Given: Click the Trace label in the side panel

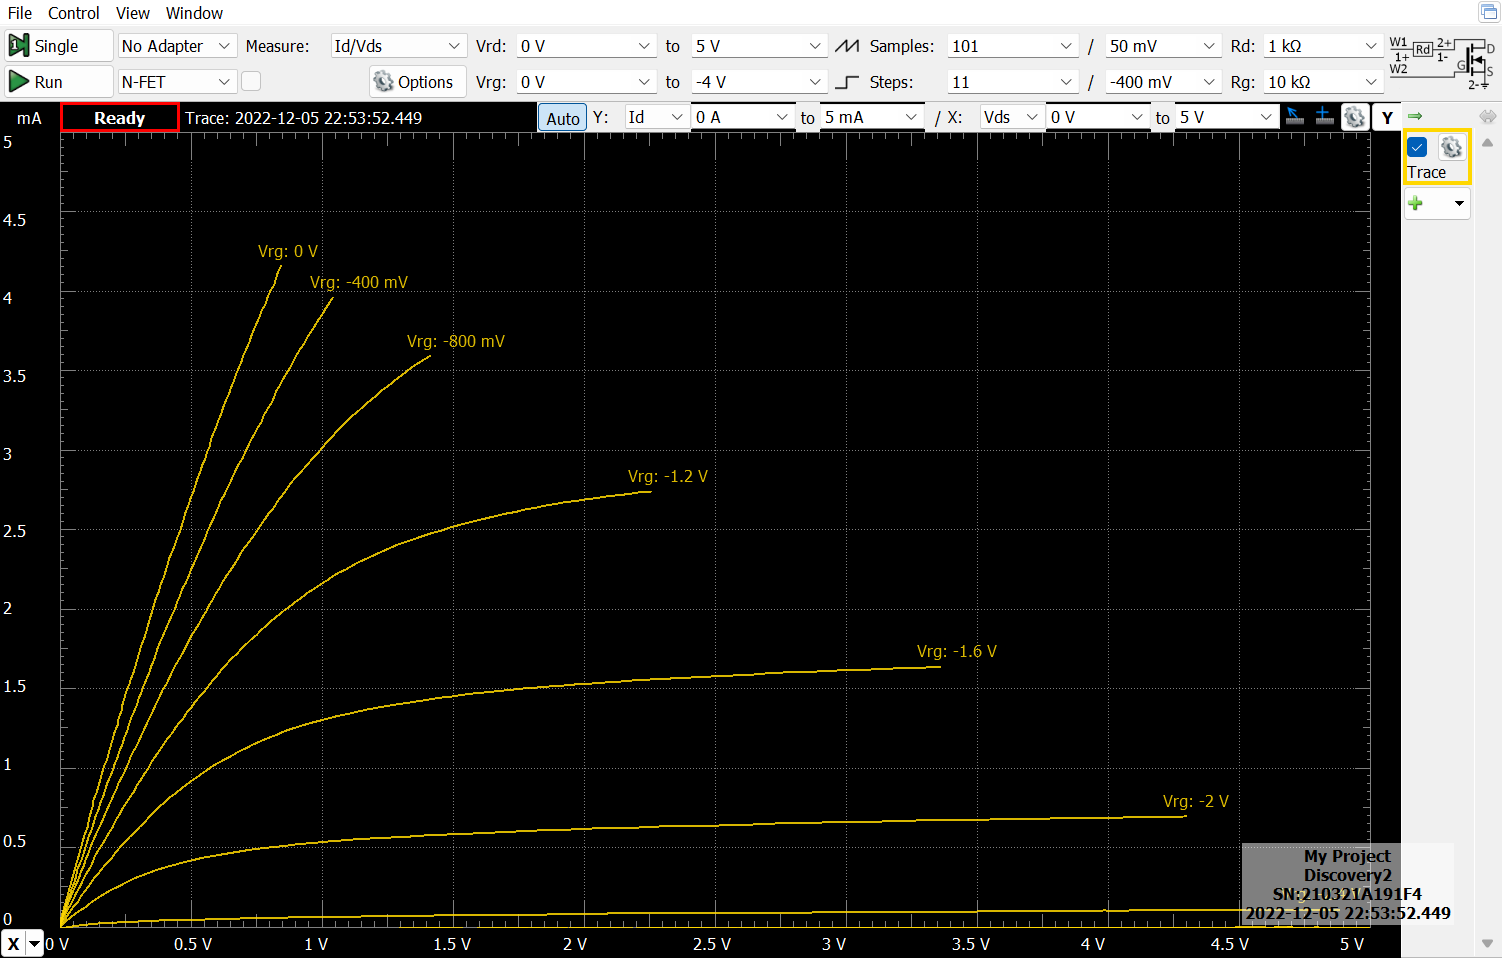Looking at the screenshot, I should 1426,172.
